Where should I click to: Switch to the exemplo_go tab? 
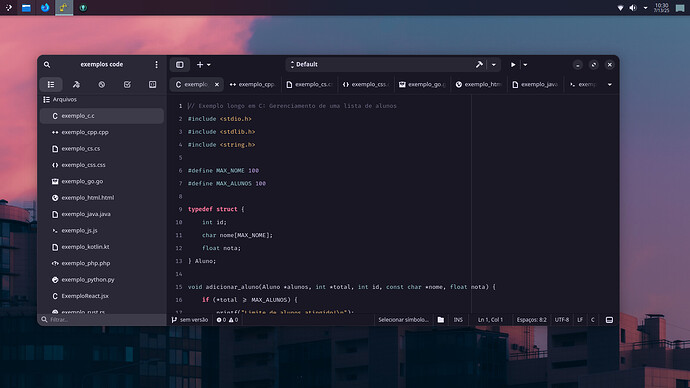coord(422,84)
